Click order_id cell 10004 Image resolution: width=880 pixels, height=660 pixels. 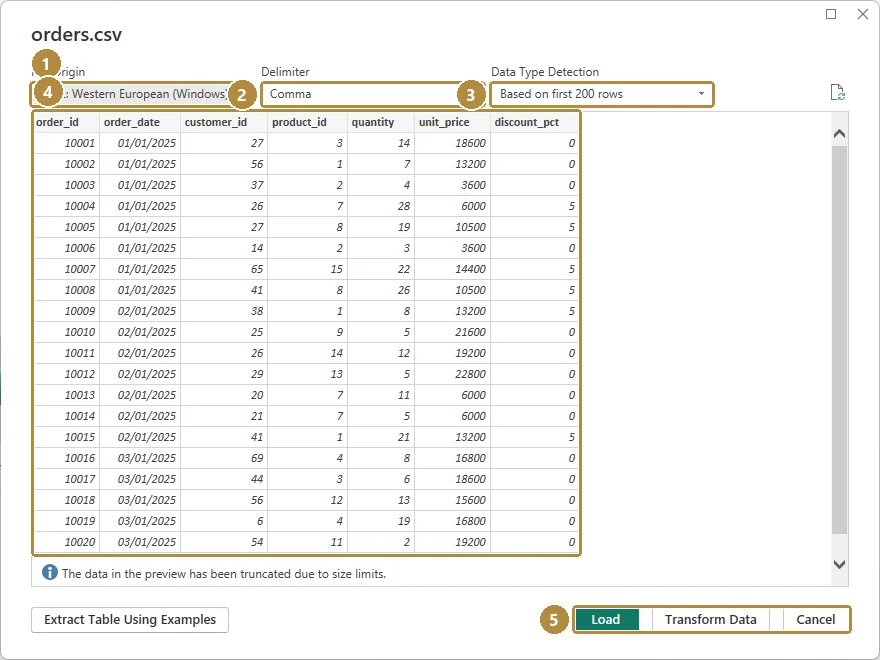coord(67,206)
